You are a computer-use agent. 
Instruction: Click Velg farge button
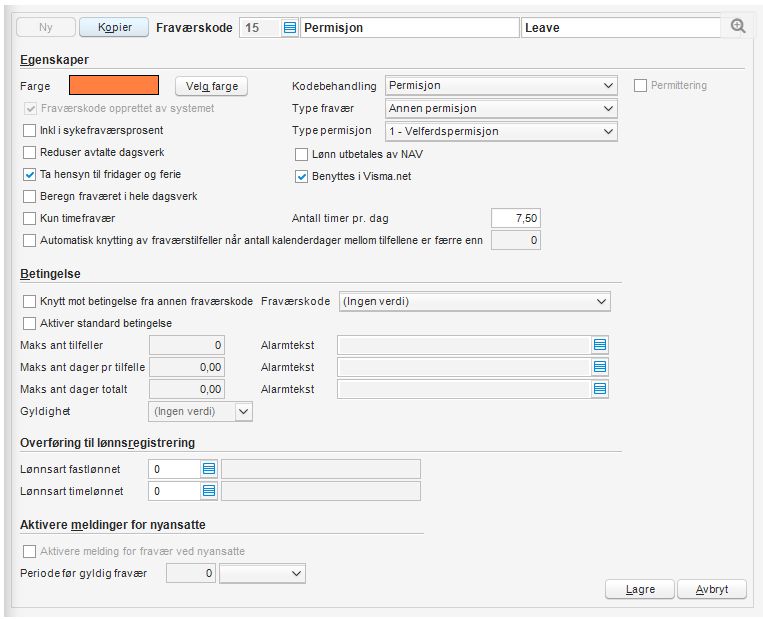pyautogui.click(x=212, y=86)
